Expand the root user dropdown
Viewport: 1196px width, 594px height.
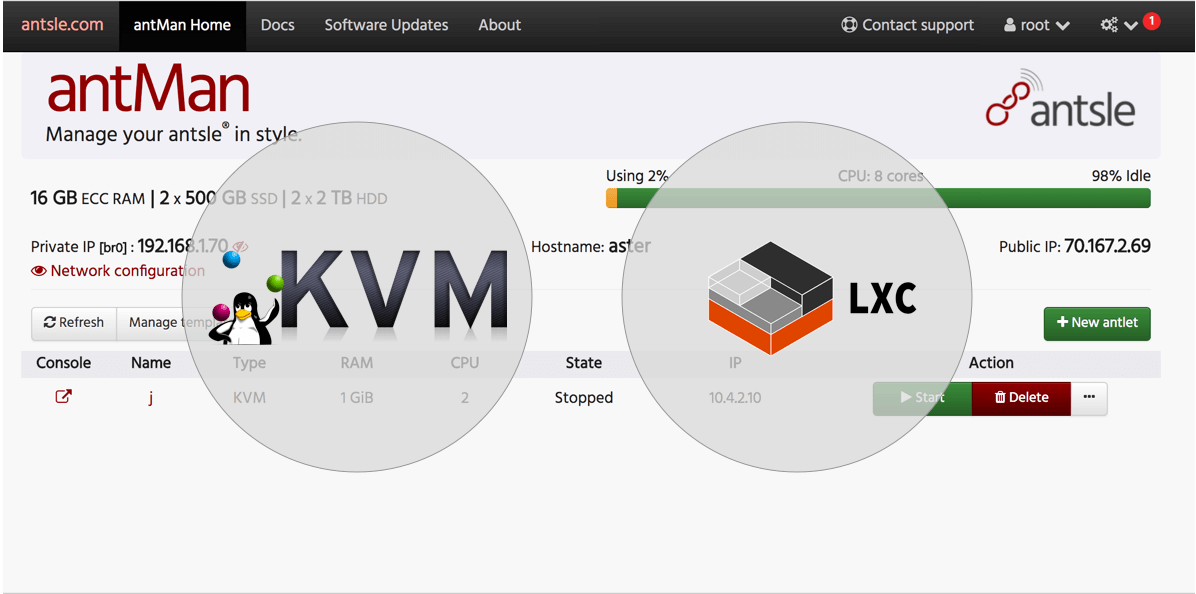1037,25
